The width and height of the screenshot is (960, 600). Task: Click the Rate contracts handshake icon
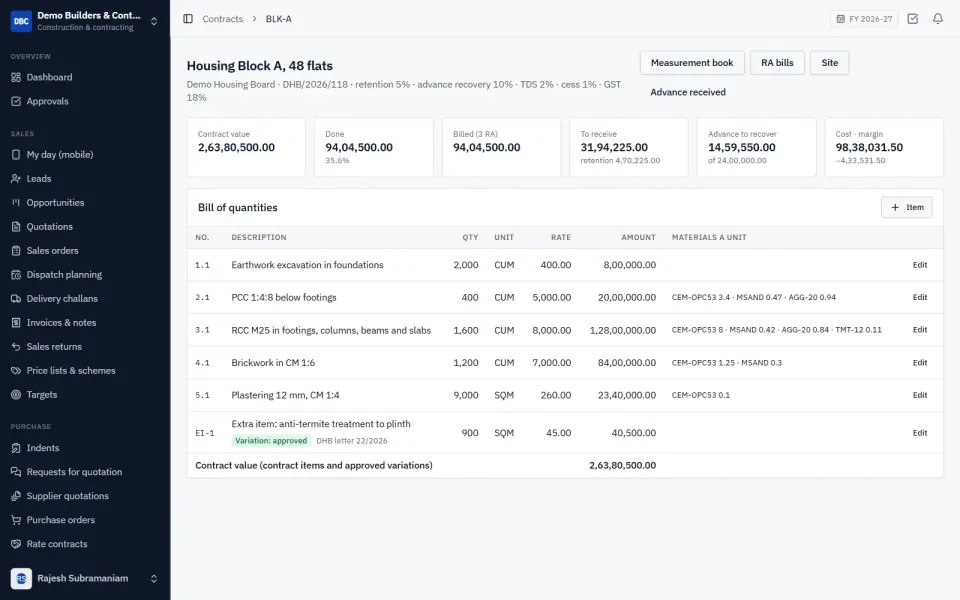[x=16, y=544]
